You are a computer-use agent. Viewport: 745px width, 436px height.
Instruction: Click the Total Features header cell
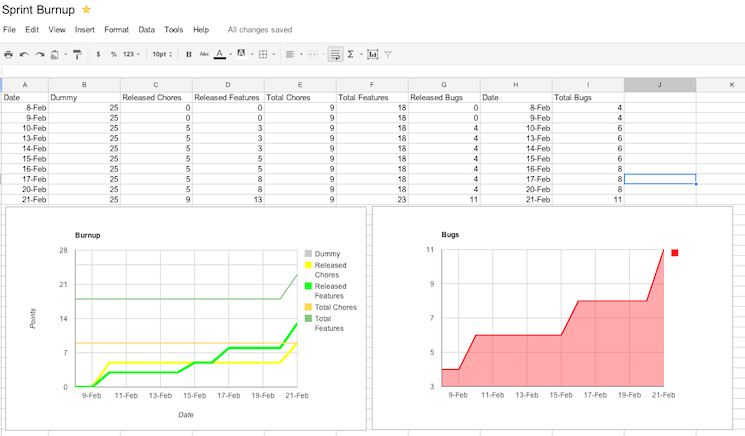pyautogui.click(x=372, y=97)
